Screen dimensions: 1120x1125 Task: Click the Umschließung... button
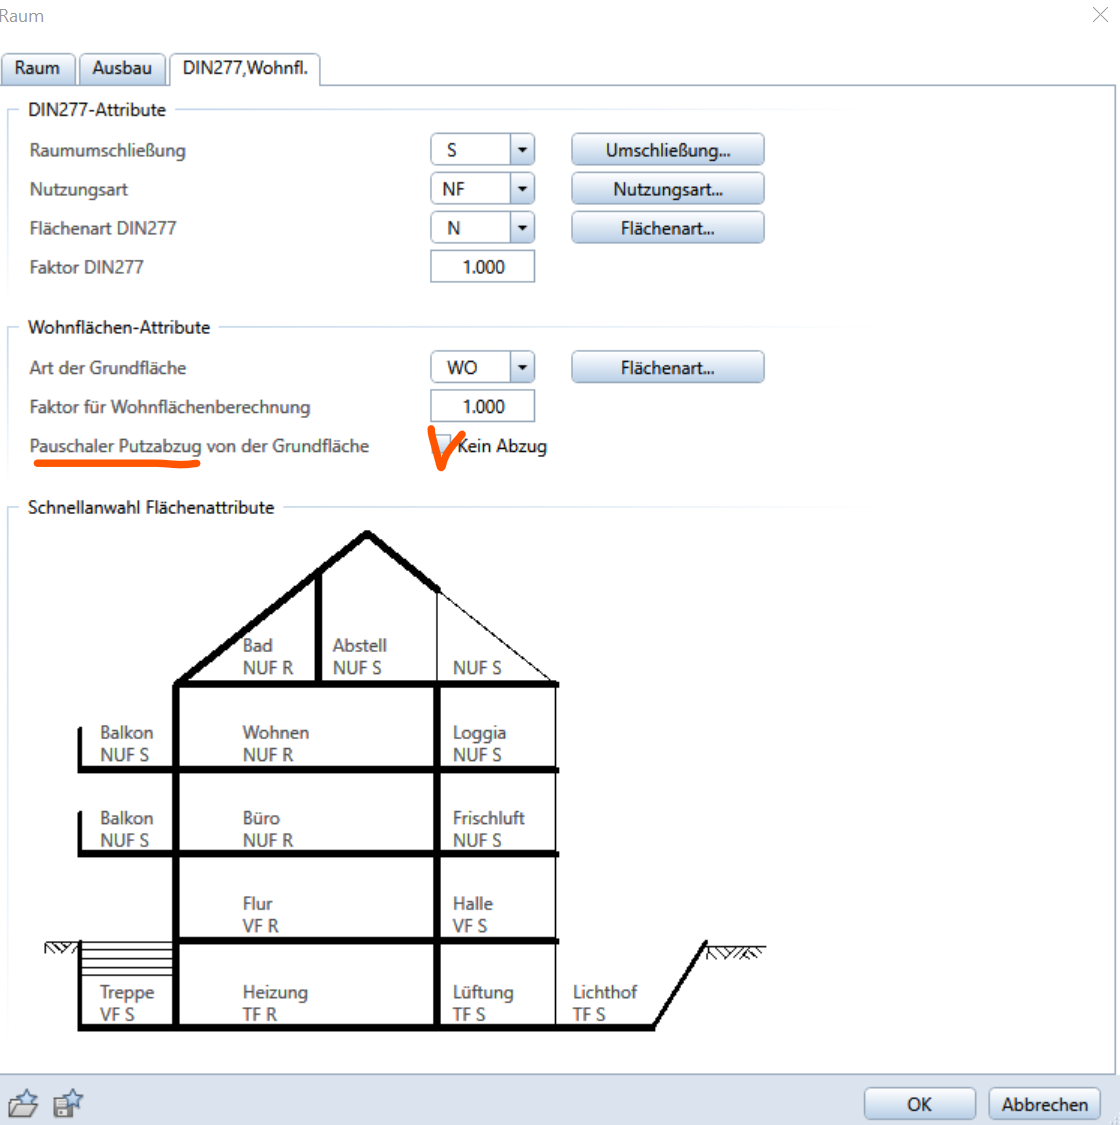point(667,150)
